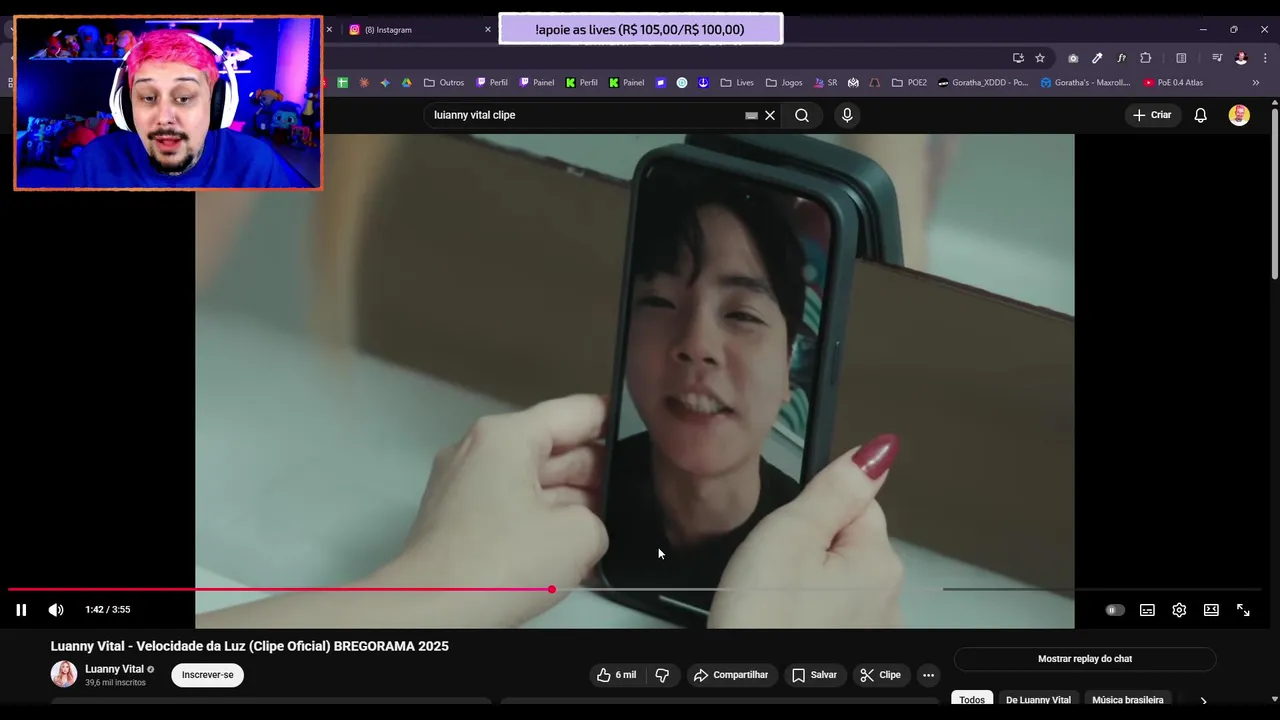
Task: Open YouTube notifications bell
Action: (x=1201, y=115)
